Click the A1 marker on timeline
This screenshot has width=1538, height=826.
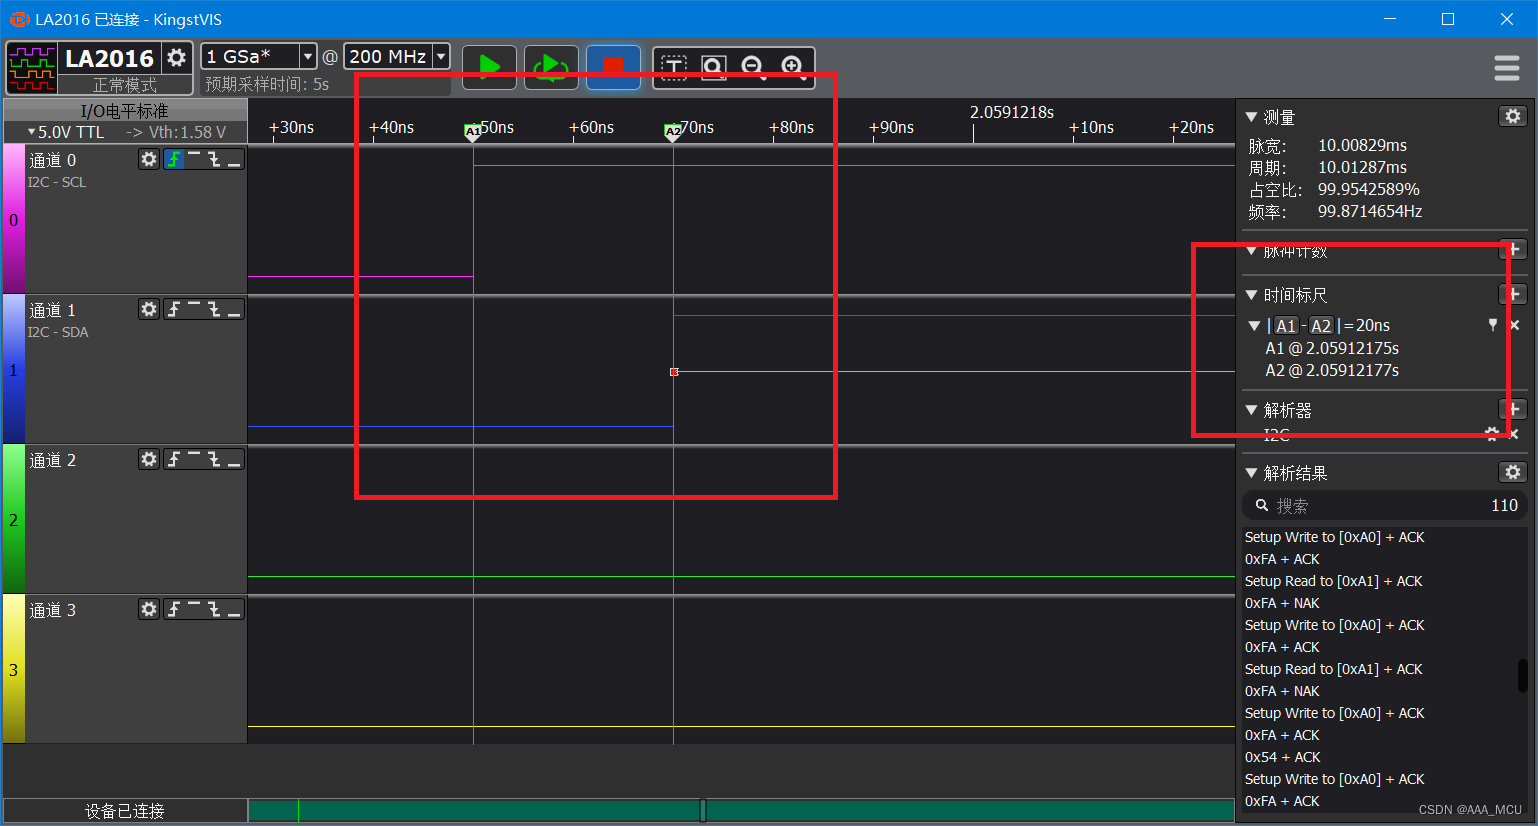(x=473, y=132)
